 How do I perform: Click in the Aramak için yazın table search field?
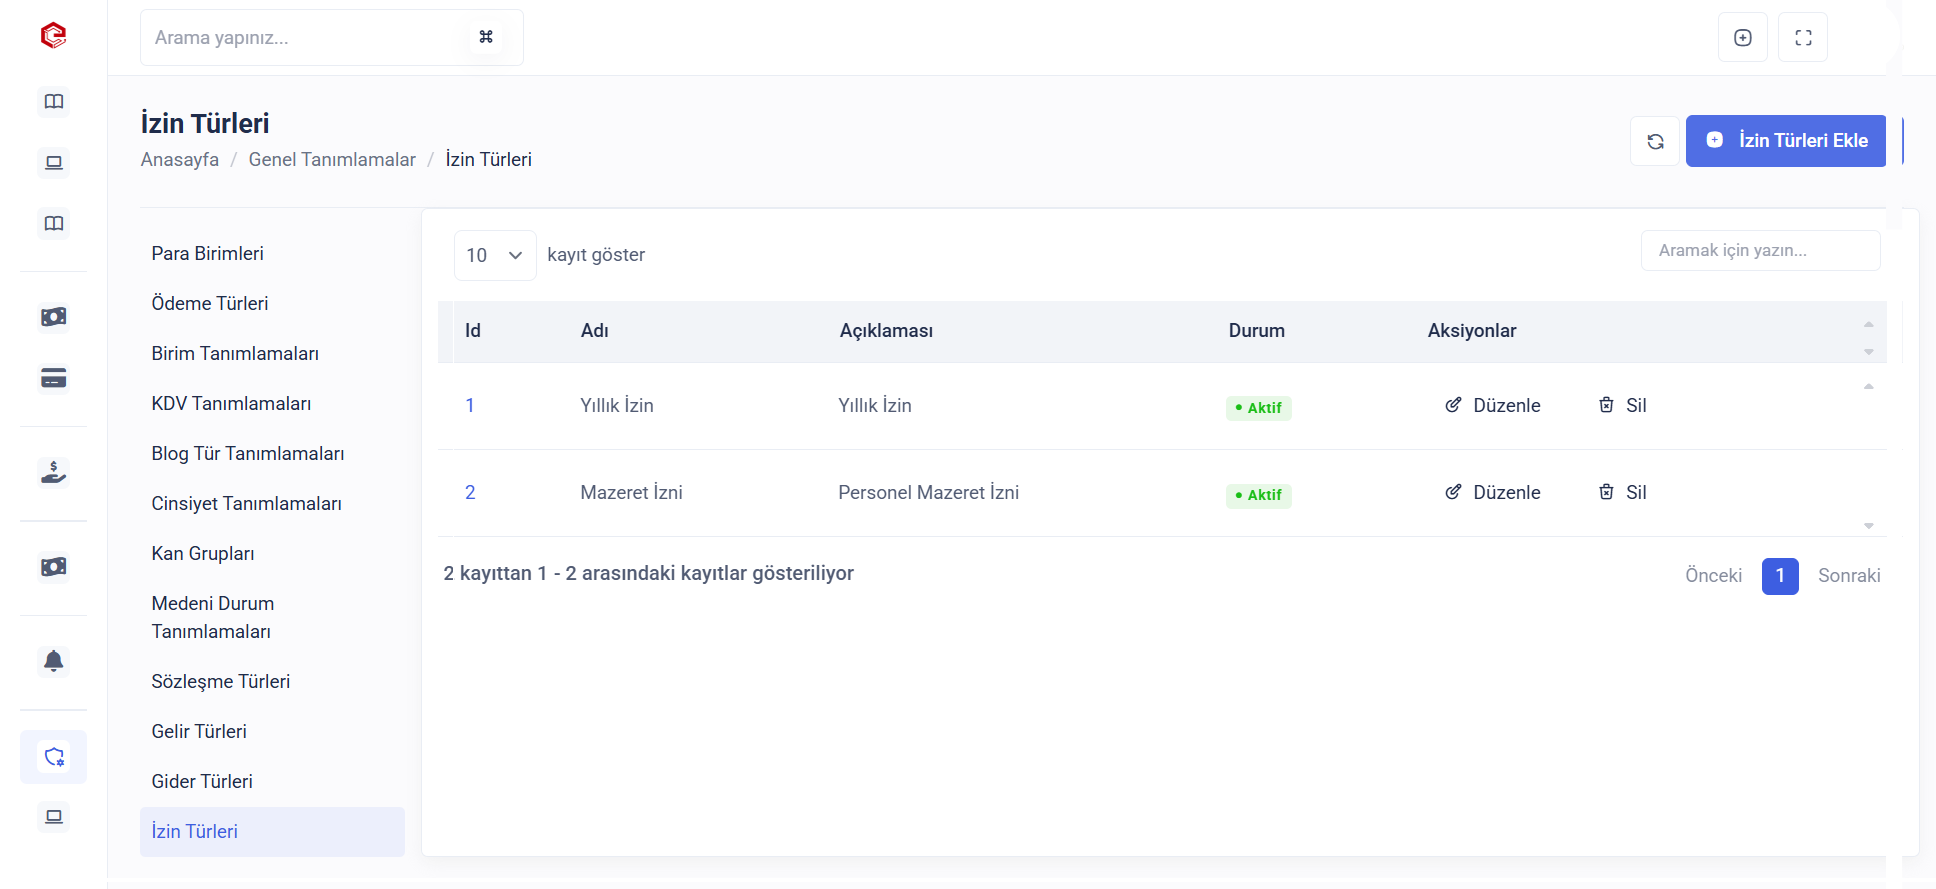pyautogui.click(x=1760, y=250)
